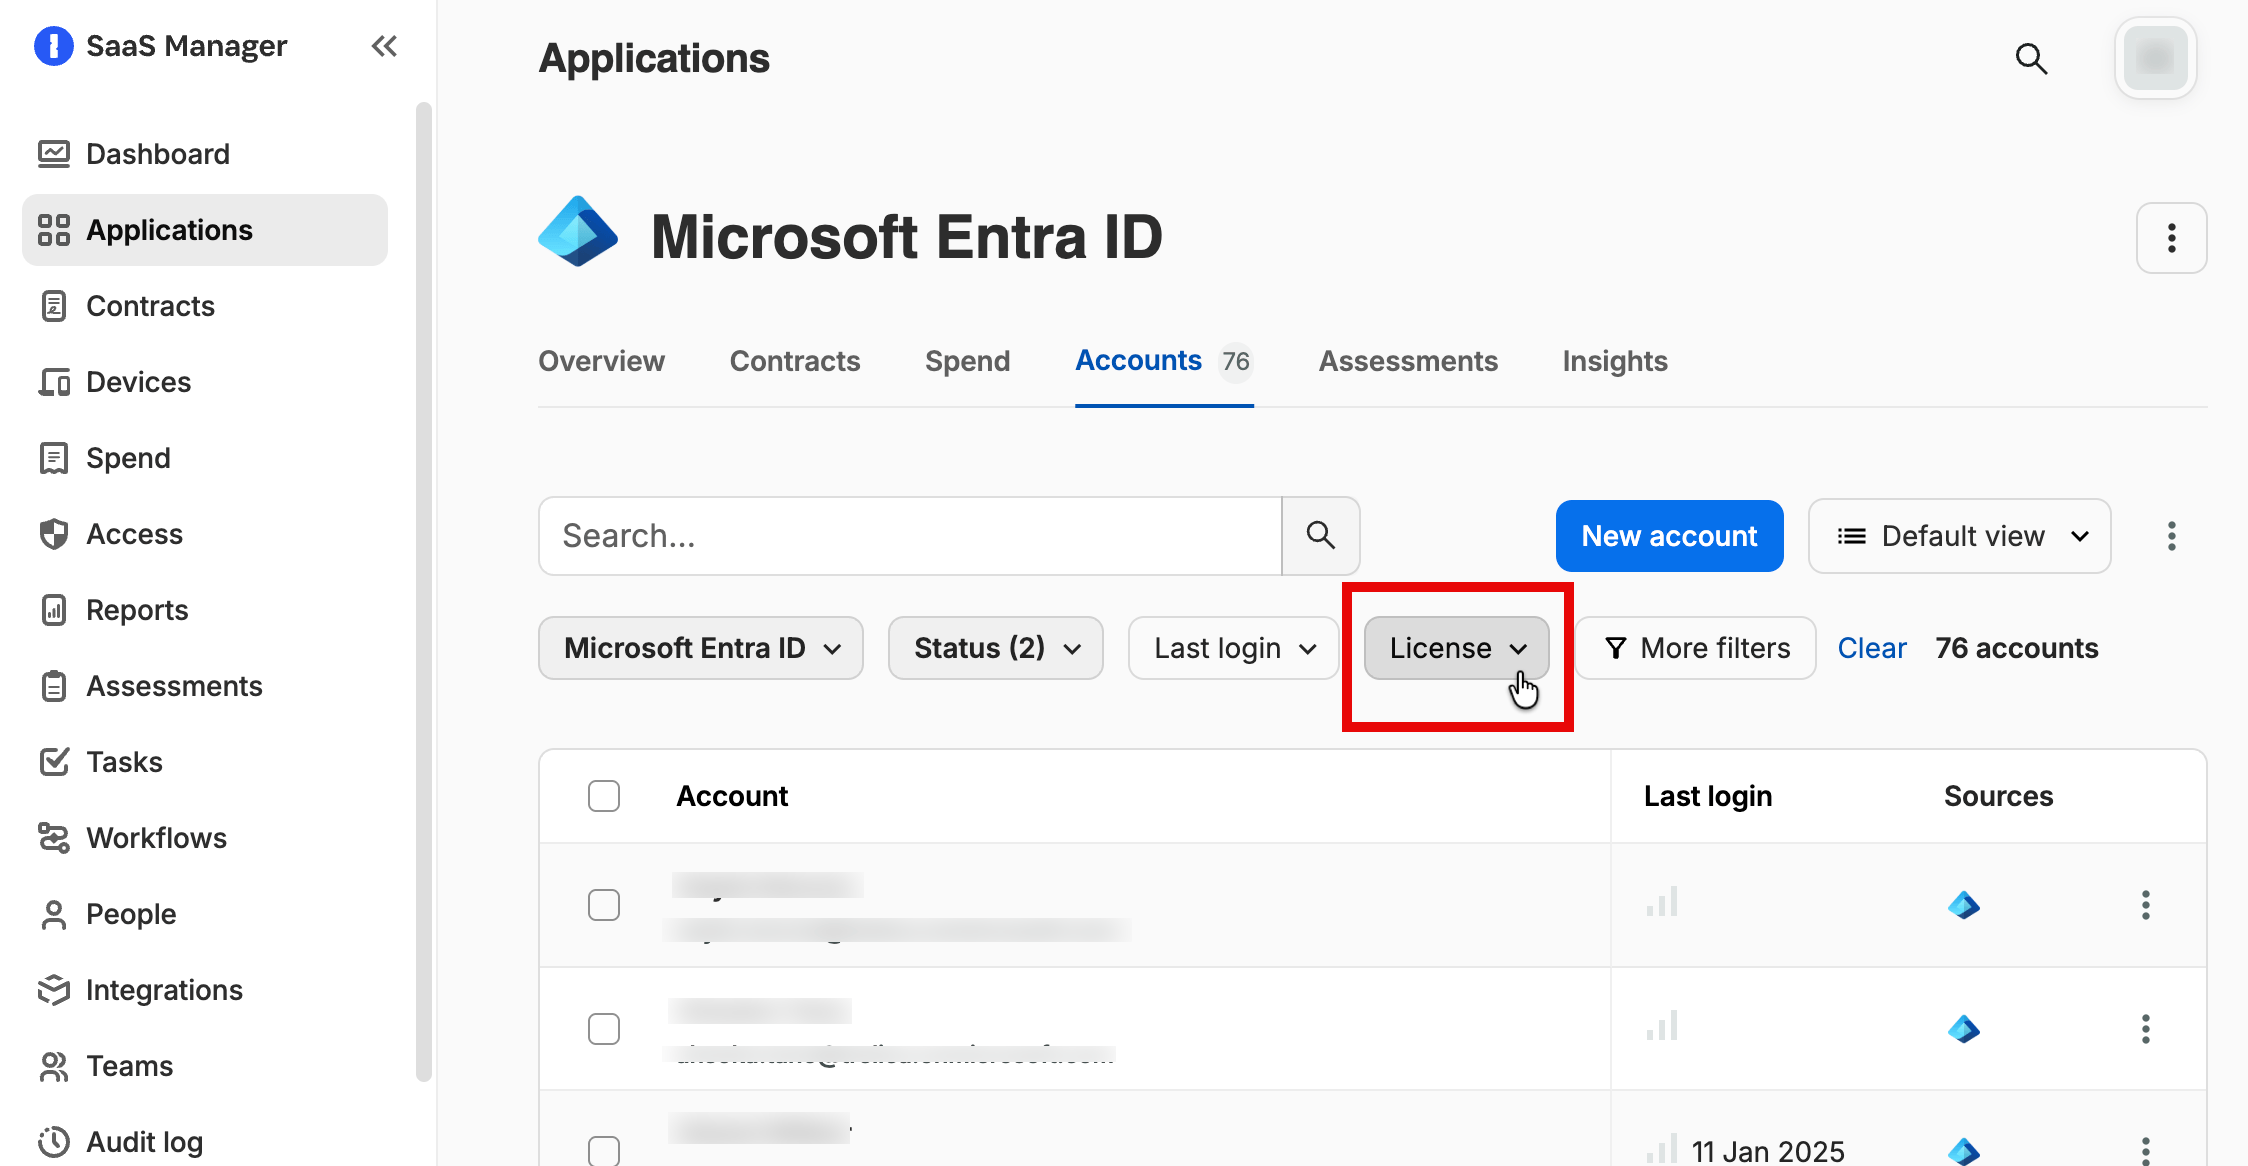Open Integrations in the sidebar
This screenshot has height=1166, width=2248.
pyautogui.click(x=205, y=990)
